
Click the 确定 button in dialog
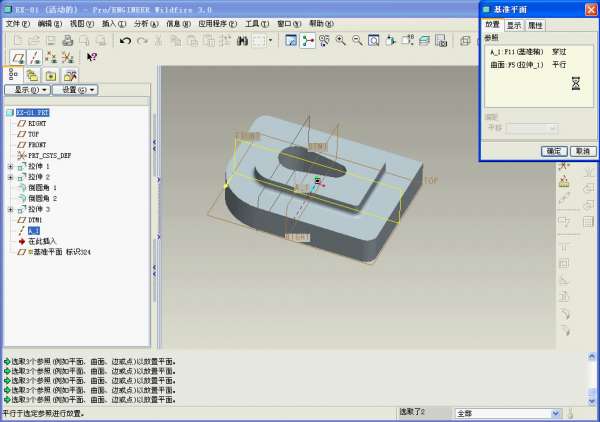point(553,151)
